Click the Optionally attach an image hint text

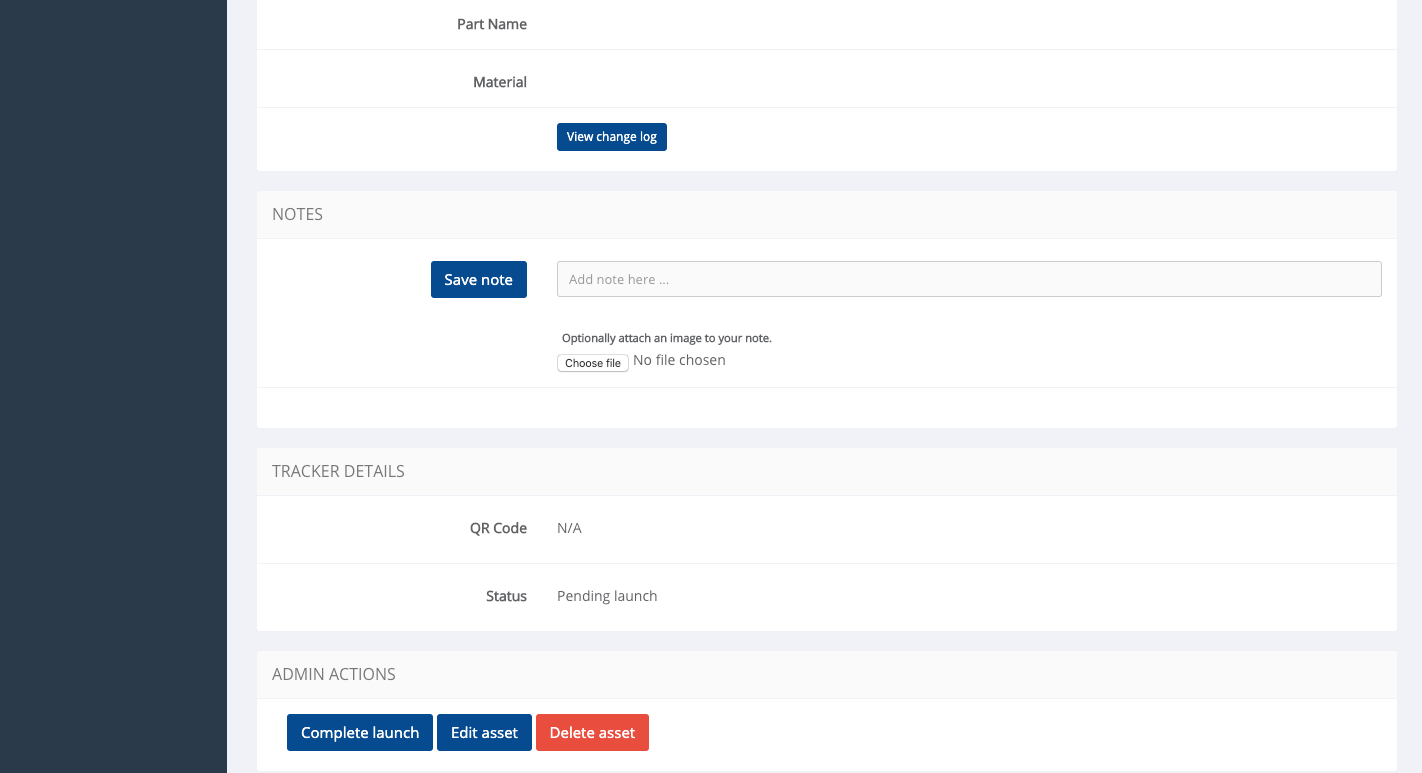point(666,338)
